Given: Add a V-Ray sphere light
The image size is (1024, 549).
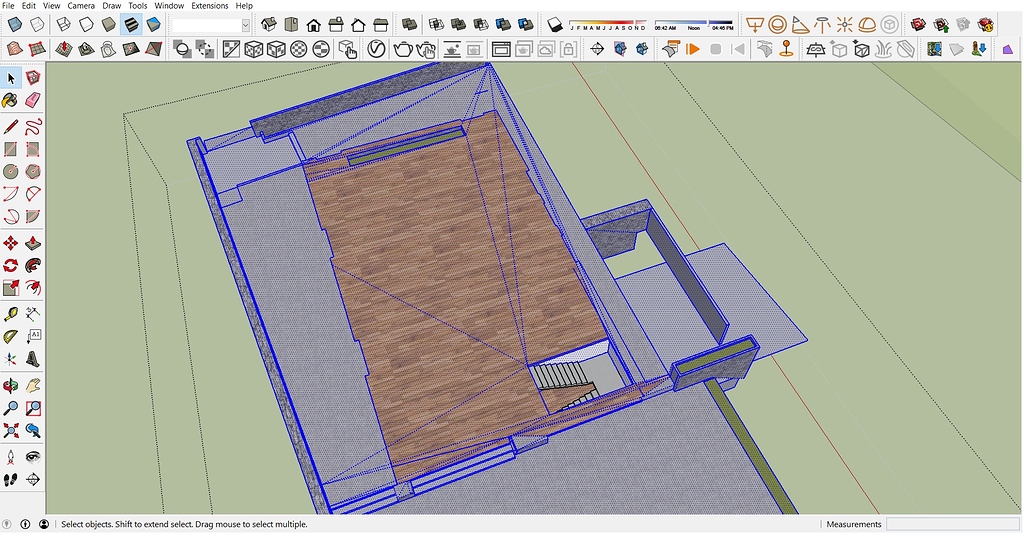Looking at the screenshot, I should pos(777,25).
